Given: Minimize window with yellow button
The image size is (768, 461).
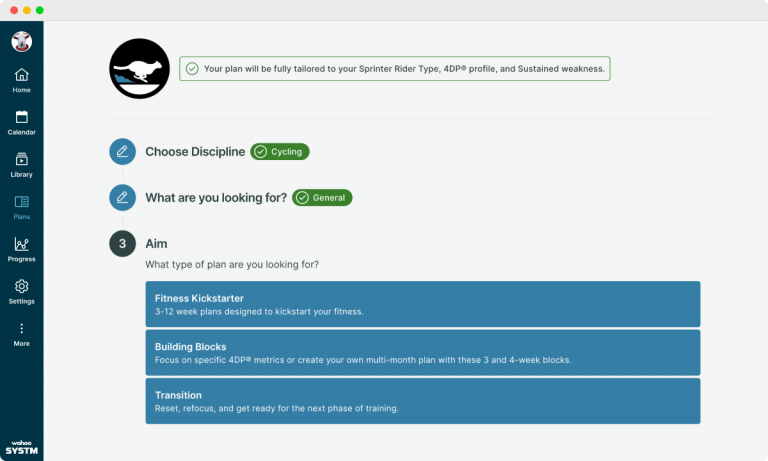Looking at the screenshot, I should click(27, 10).
